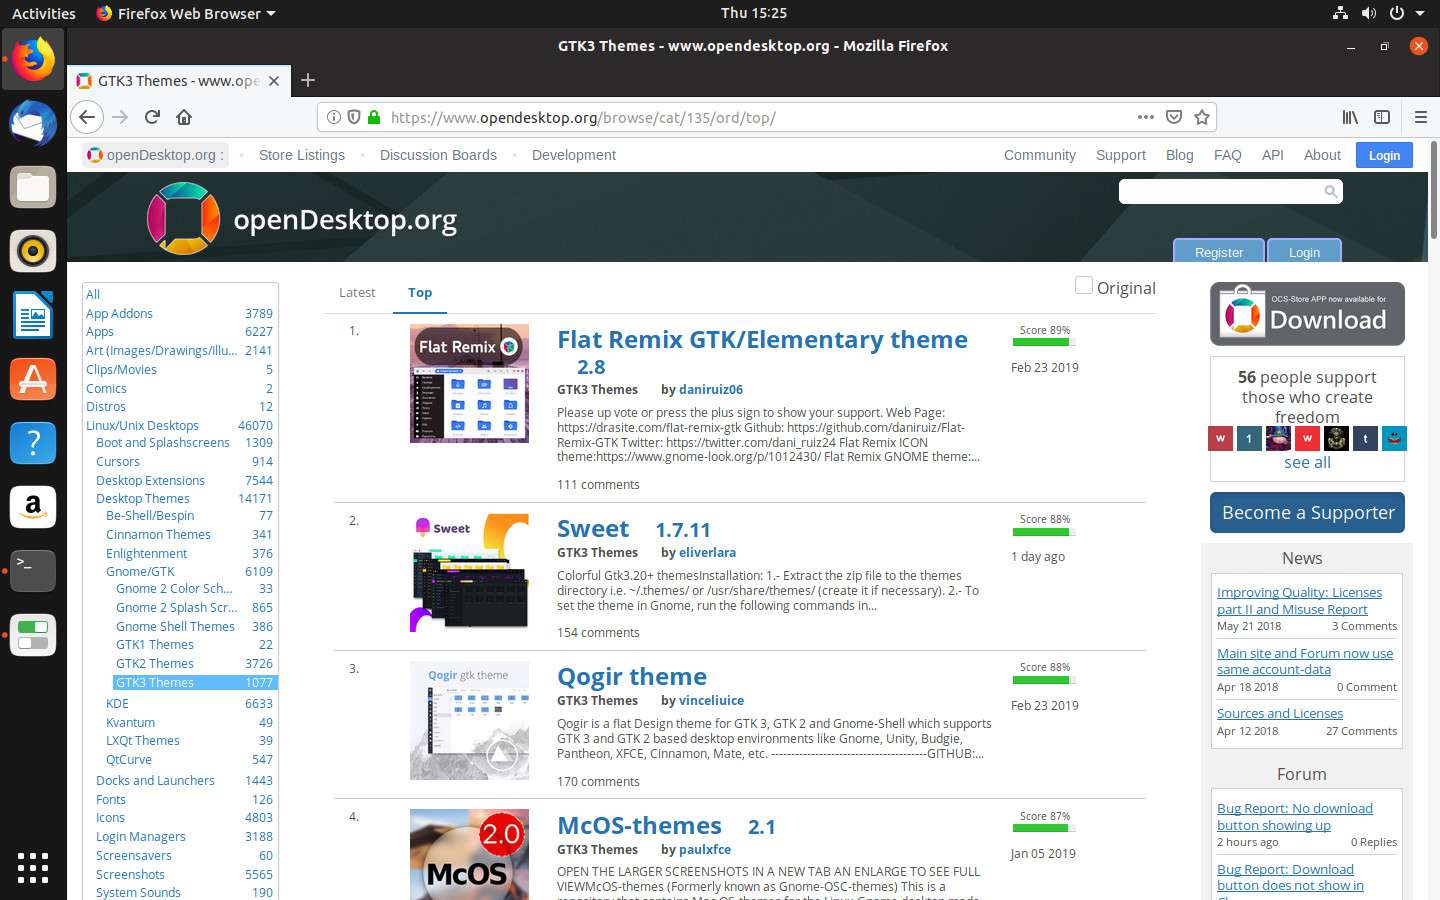
Task: Click the search magnifier icon in header
Action: click(x=1330, y=191)
